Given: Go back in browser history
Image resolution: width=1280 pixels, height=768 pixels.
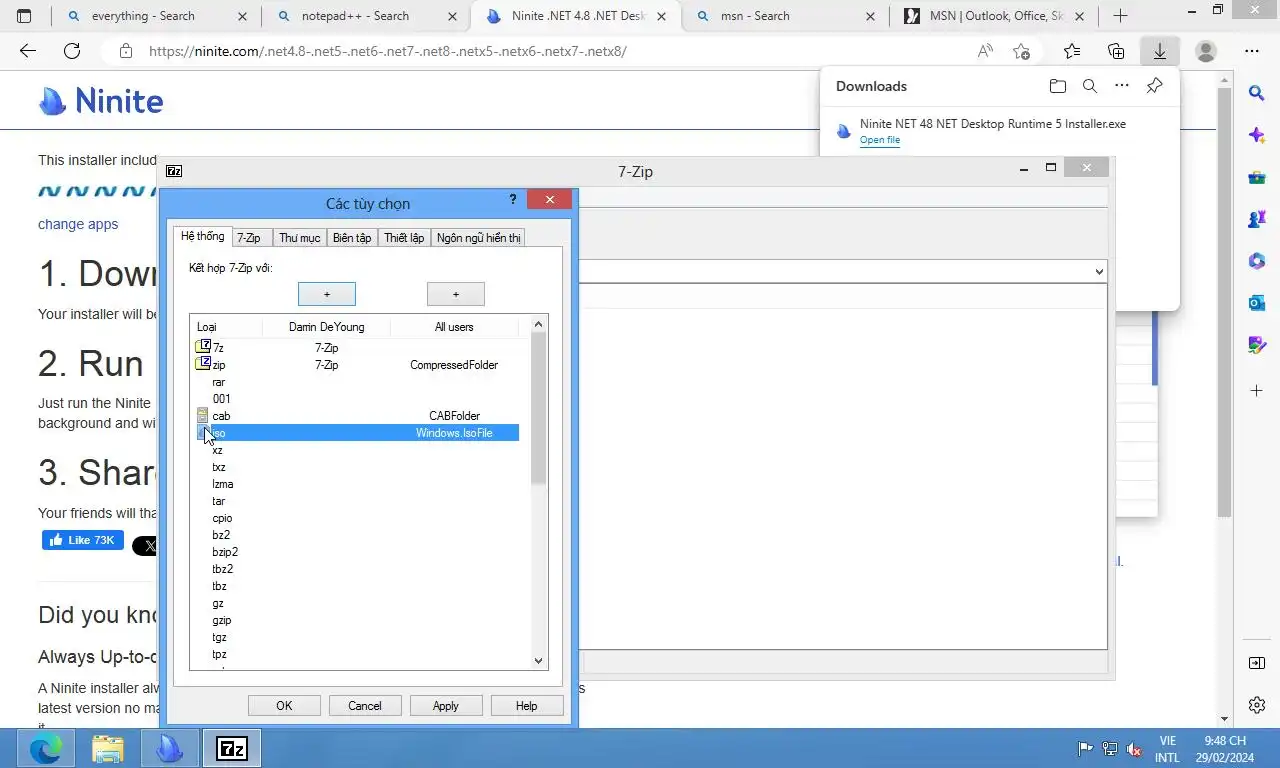Looking at the screenshot, I should tap(27, 51).
